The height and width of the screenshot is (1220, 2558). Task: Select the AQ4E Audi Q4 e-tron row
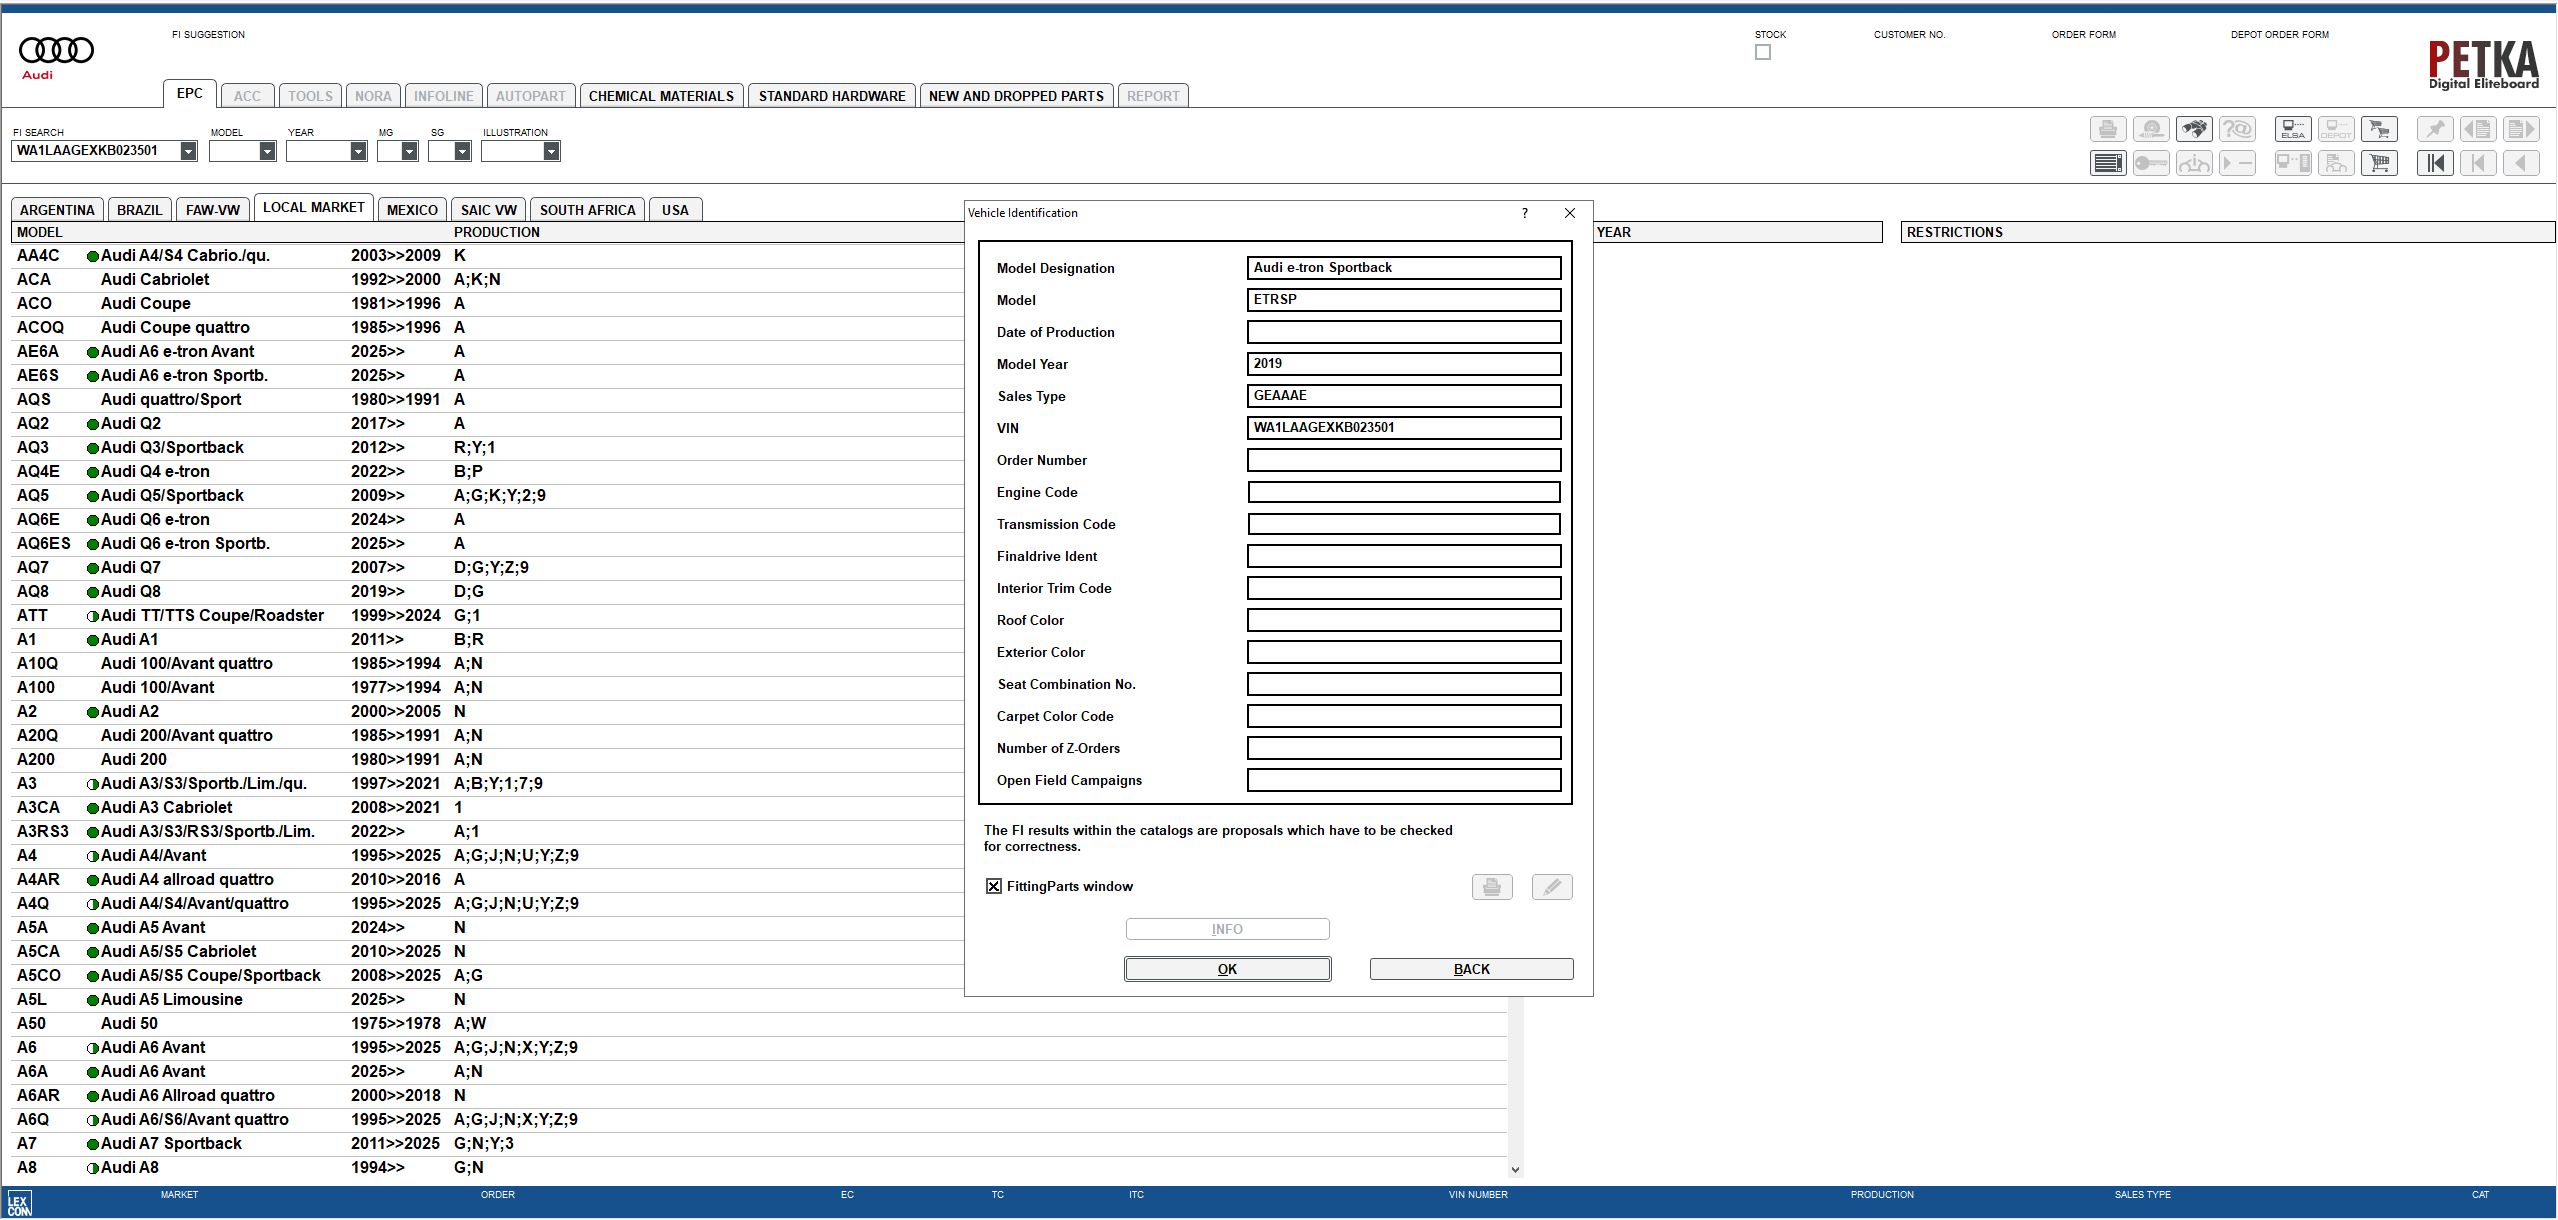pyautogui.click(x=488, y=471)
